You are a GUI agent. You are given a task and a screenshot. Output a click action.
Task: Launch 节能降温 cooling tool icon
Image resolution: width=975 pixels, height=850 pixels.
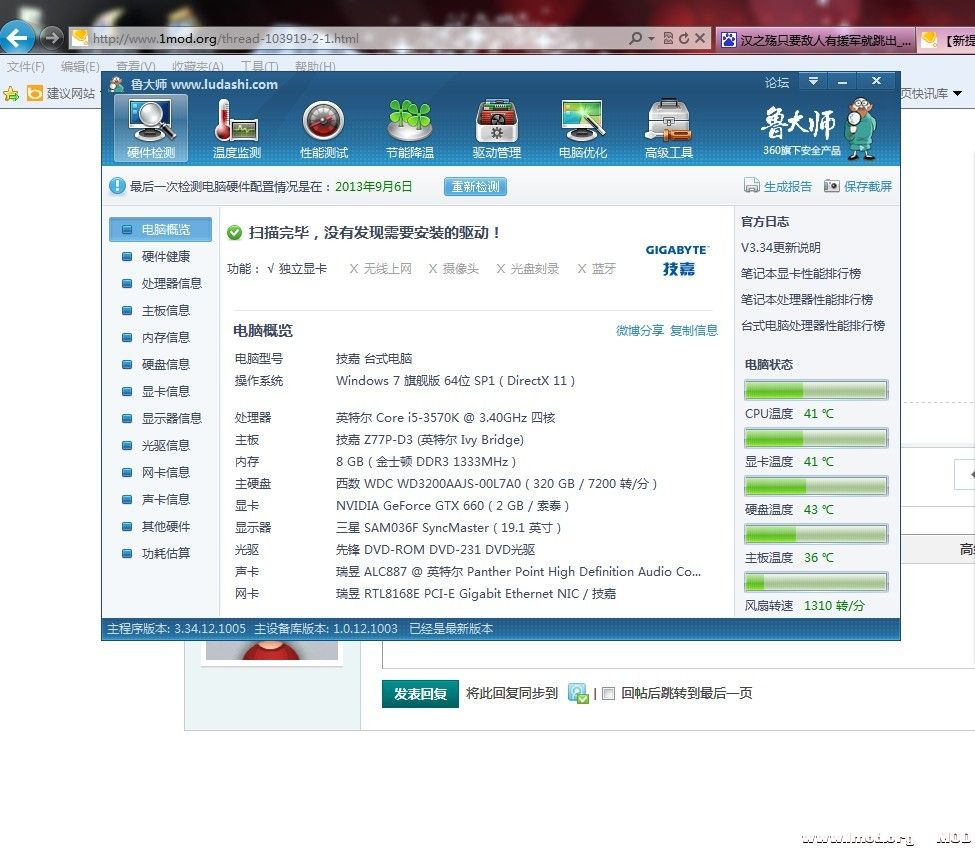pos(410,126)
